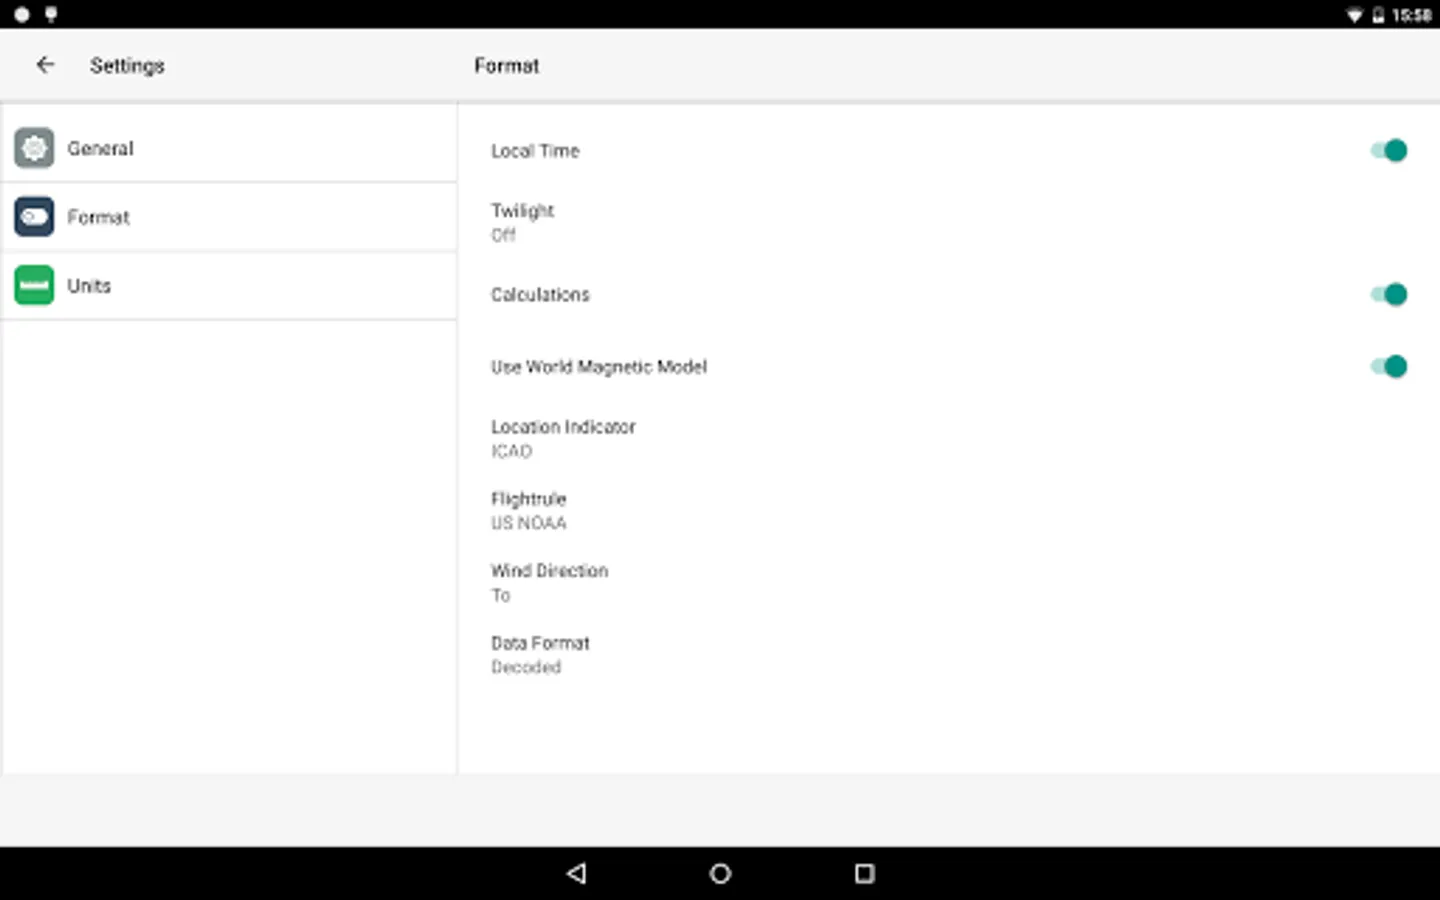Change the Wind Direction setting
Image resolution: width=1440 pixels, height=900 pixels.
click(949, 582)
